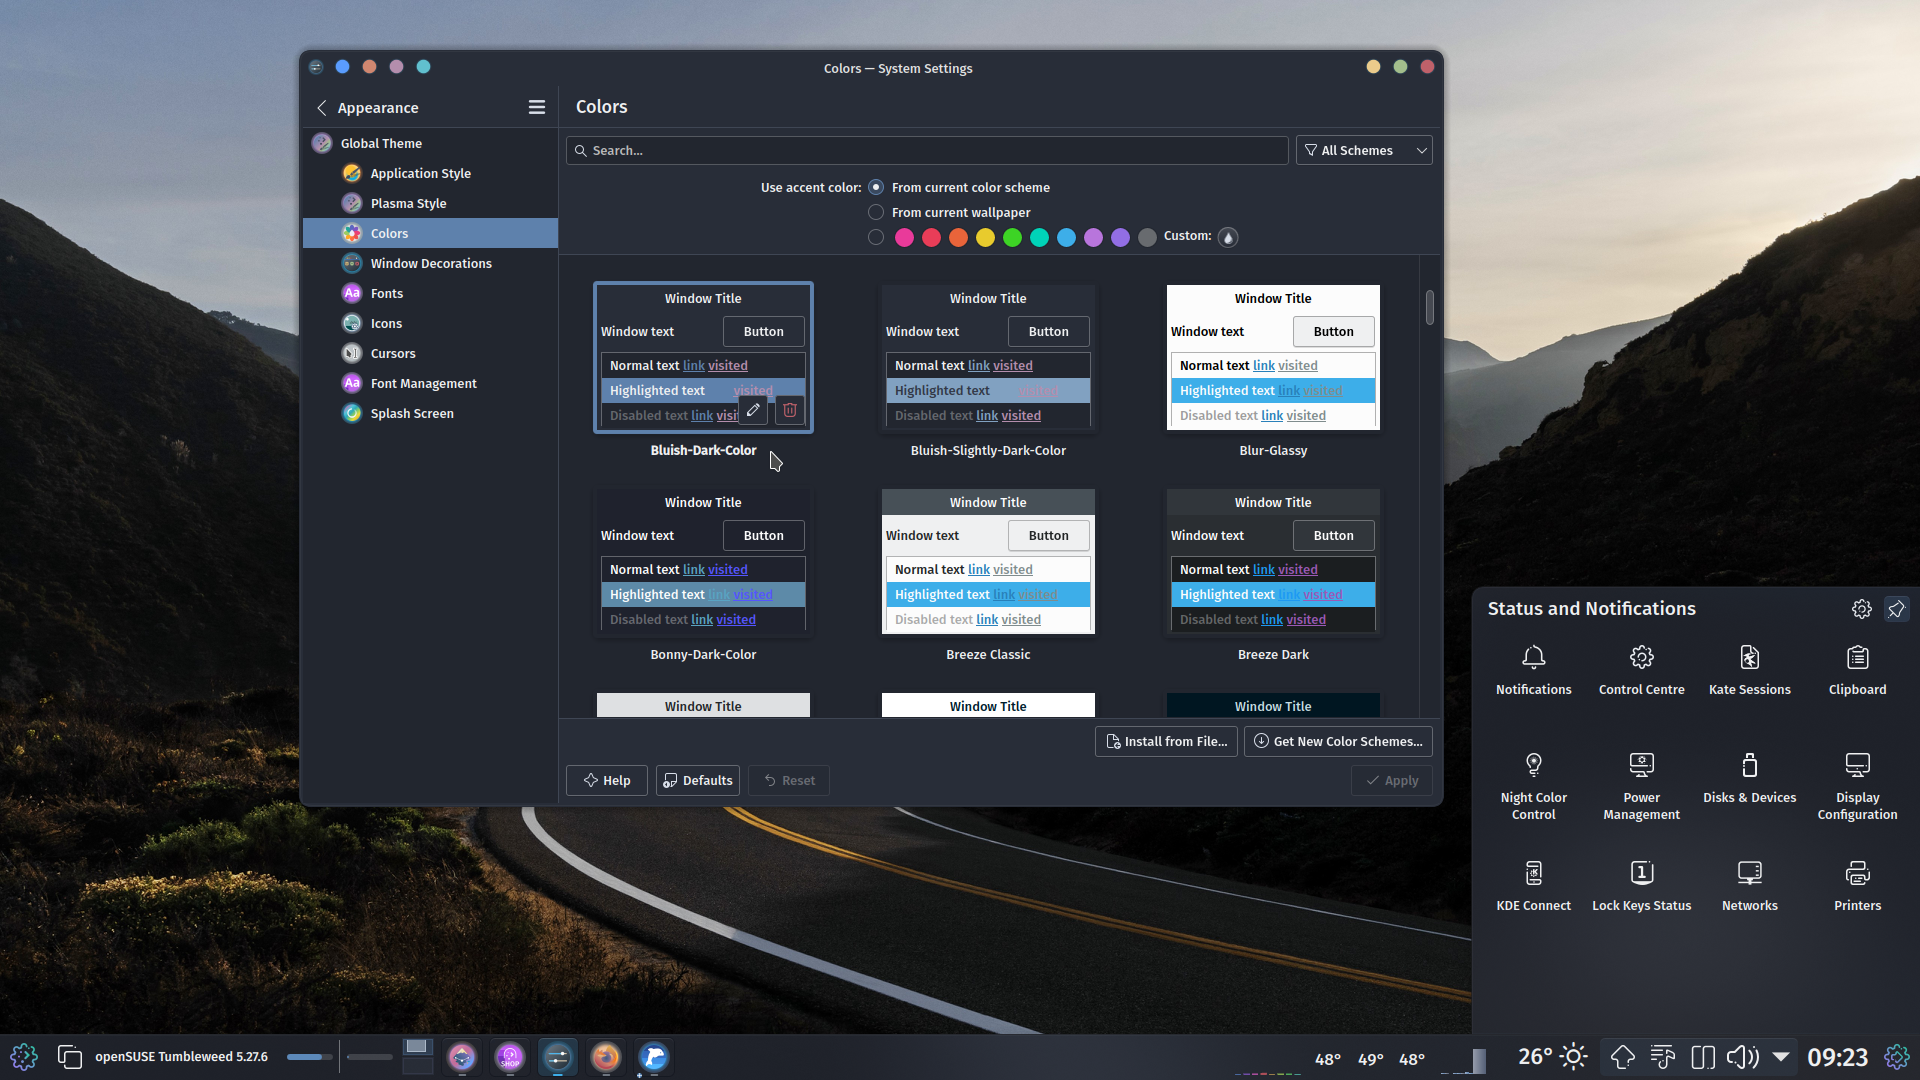Click the Reset button

click(788, 780)
